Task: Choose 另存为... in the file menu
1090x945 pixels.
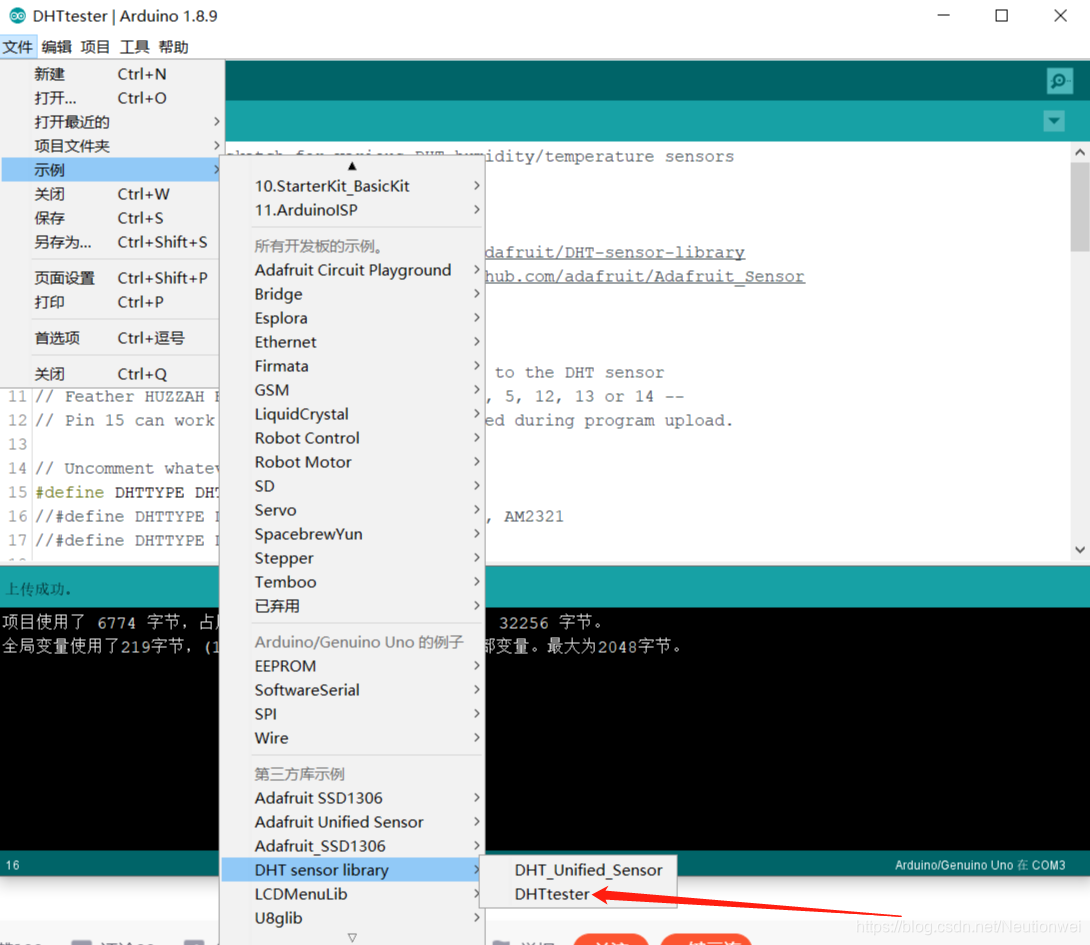Action: (x=112, y=242)
